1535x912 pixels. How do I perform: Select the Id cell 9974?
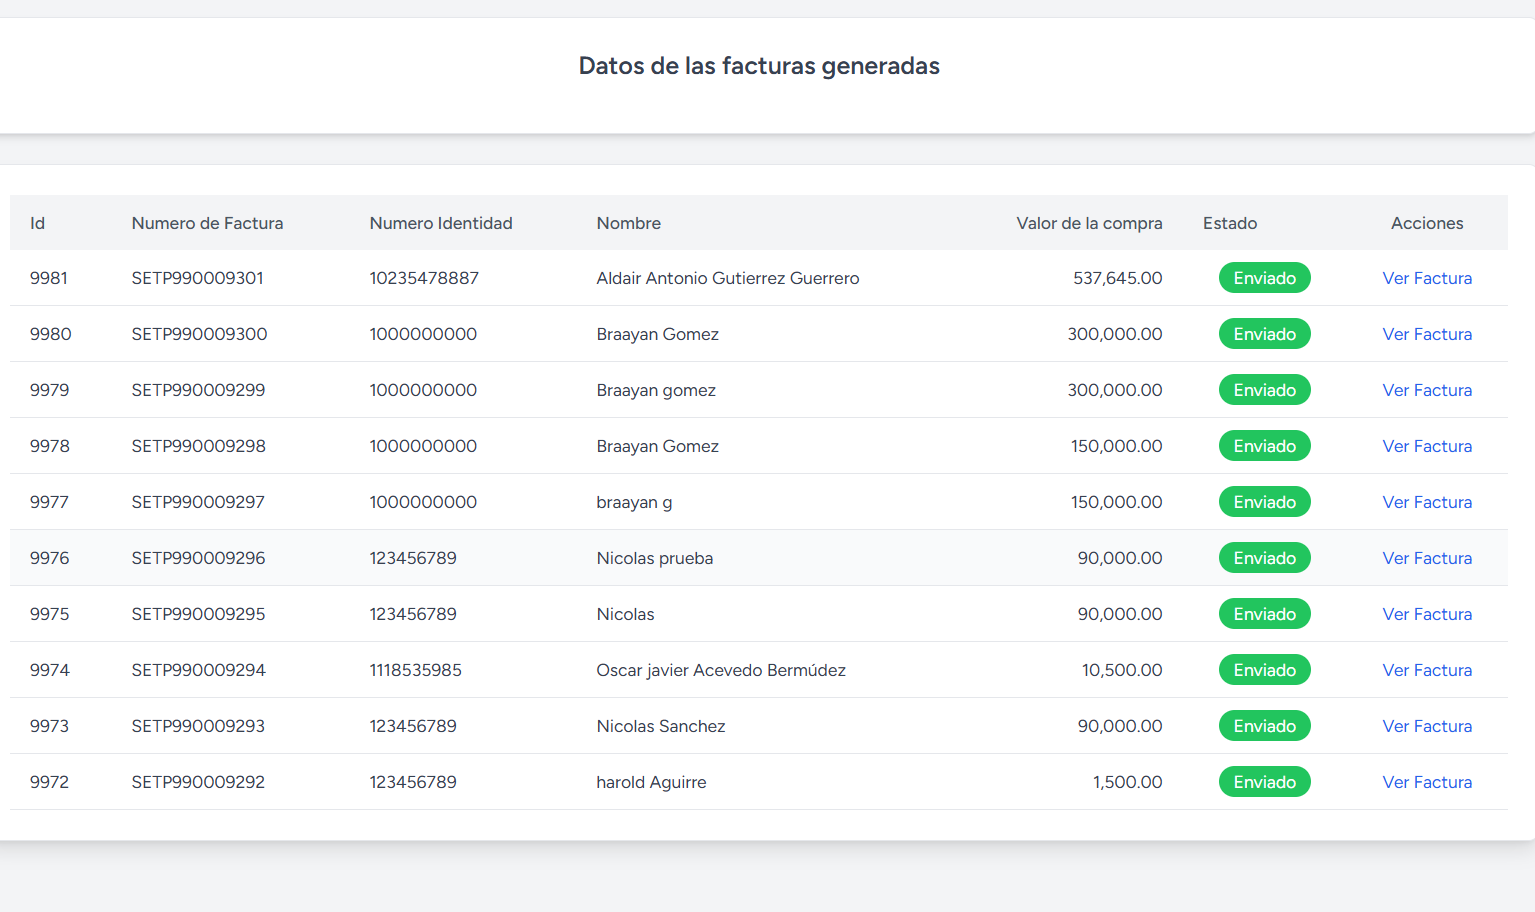coord(50,670)
